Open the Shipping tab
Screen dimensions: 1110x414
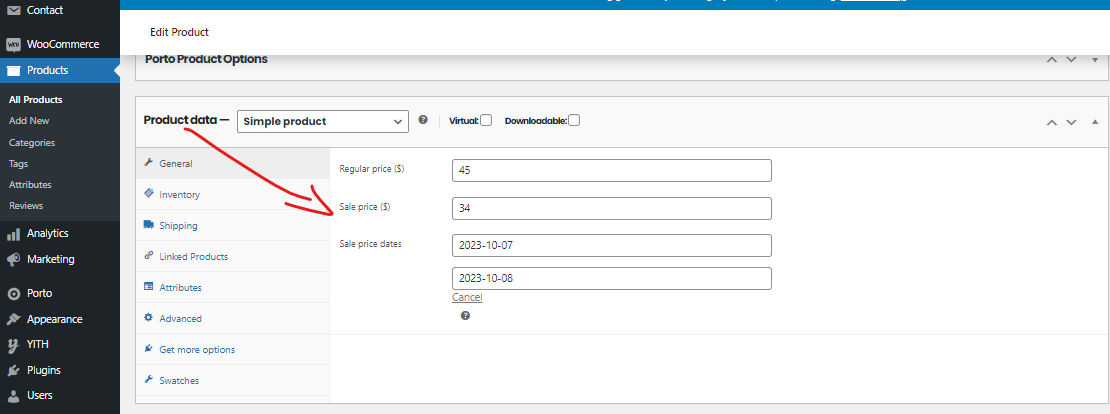tap(233, 226)
